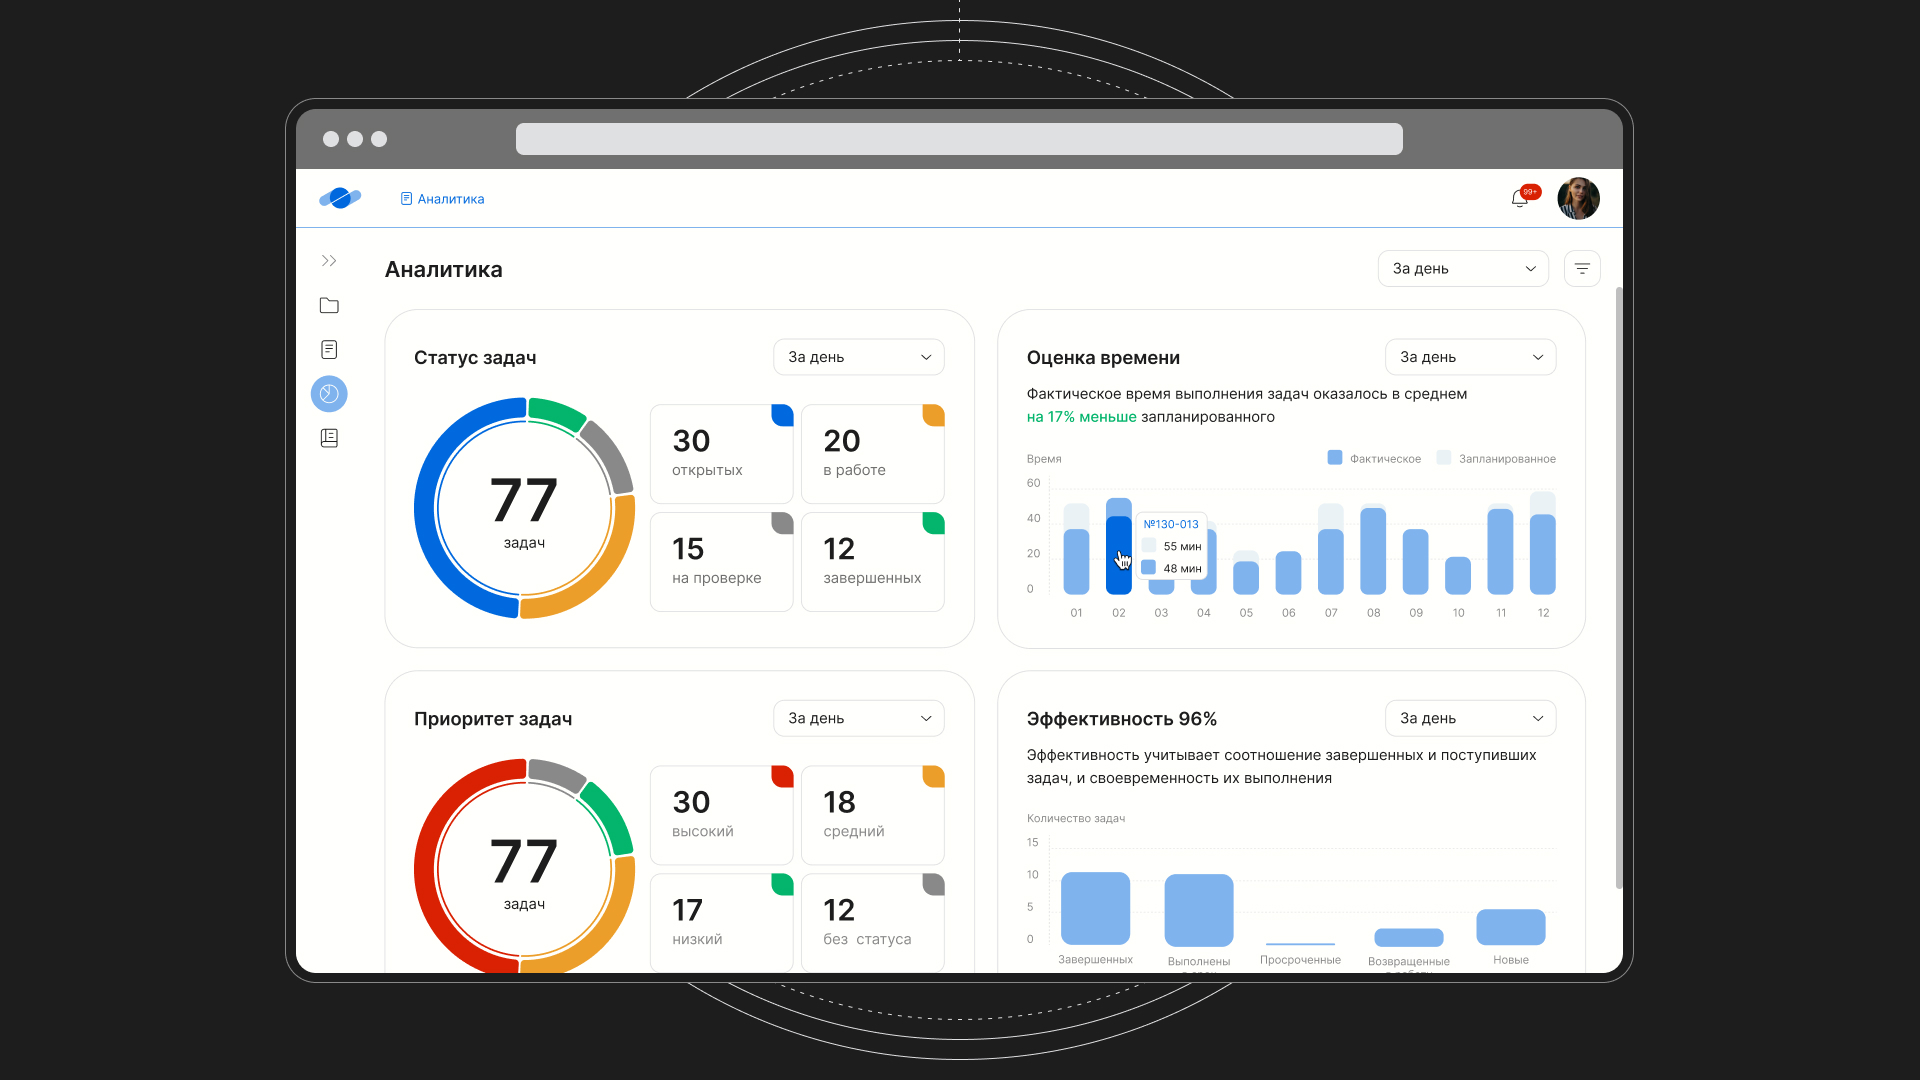Open the top page-level За день dropdown

(1463, 269)
